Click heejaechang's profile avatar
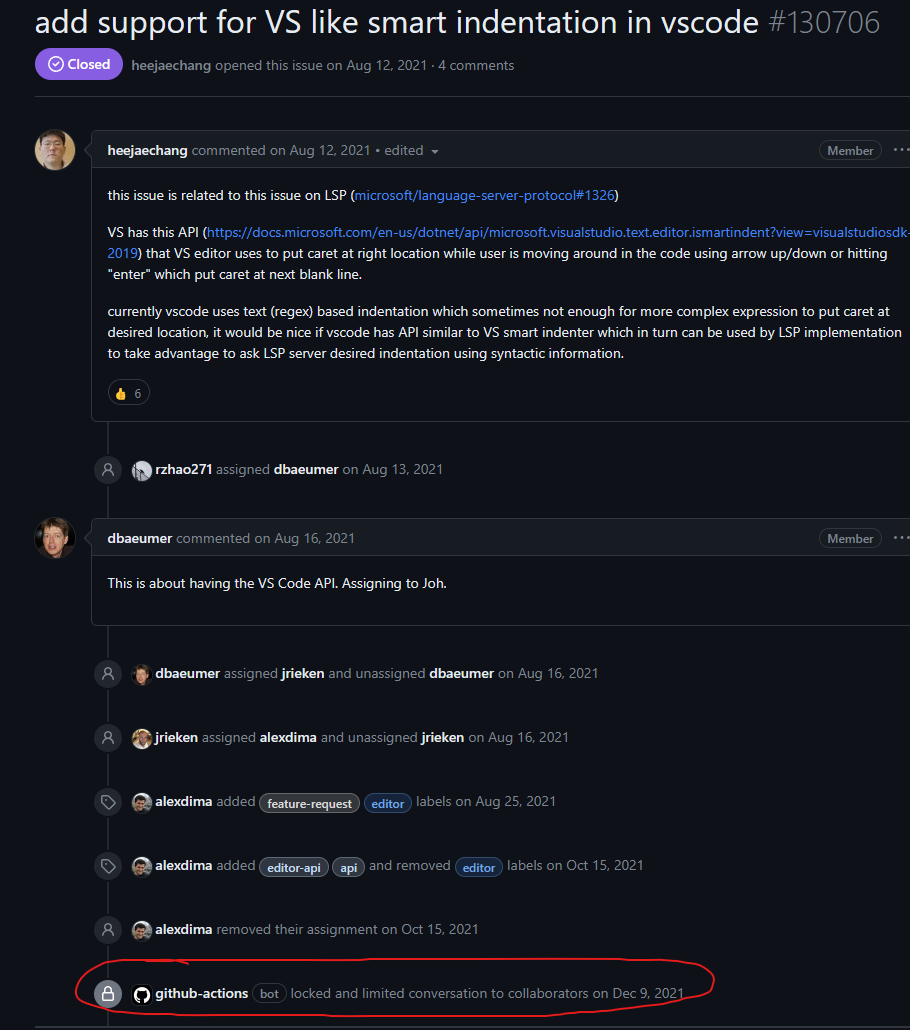The width and height of the screenshot is (910, 1030). [x=55, y=149]
